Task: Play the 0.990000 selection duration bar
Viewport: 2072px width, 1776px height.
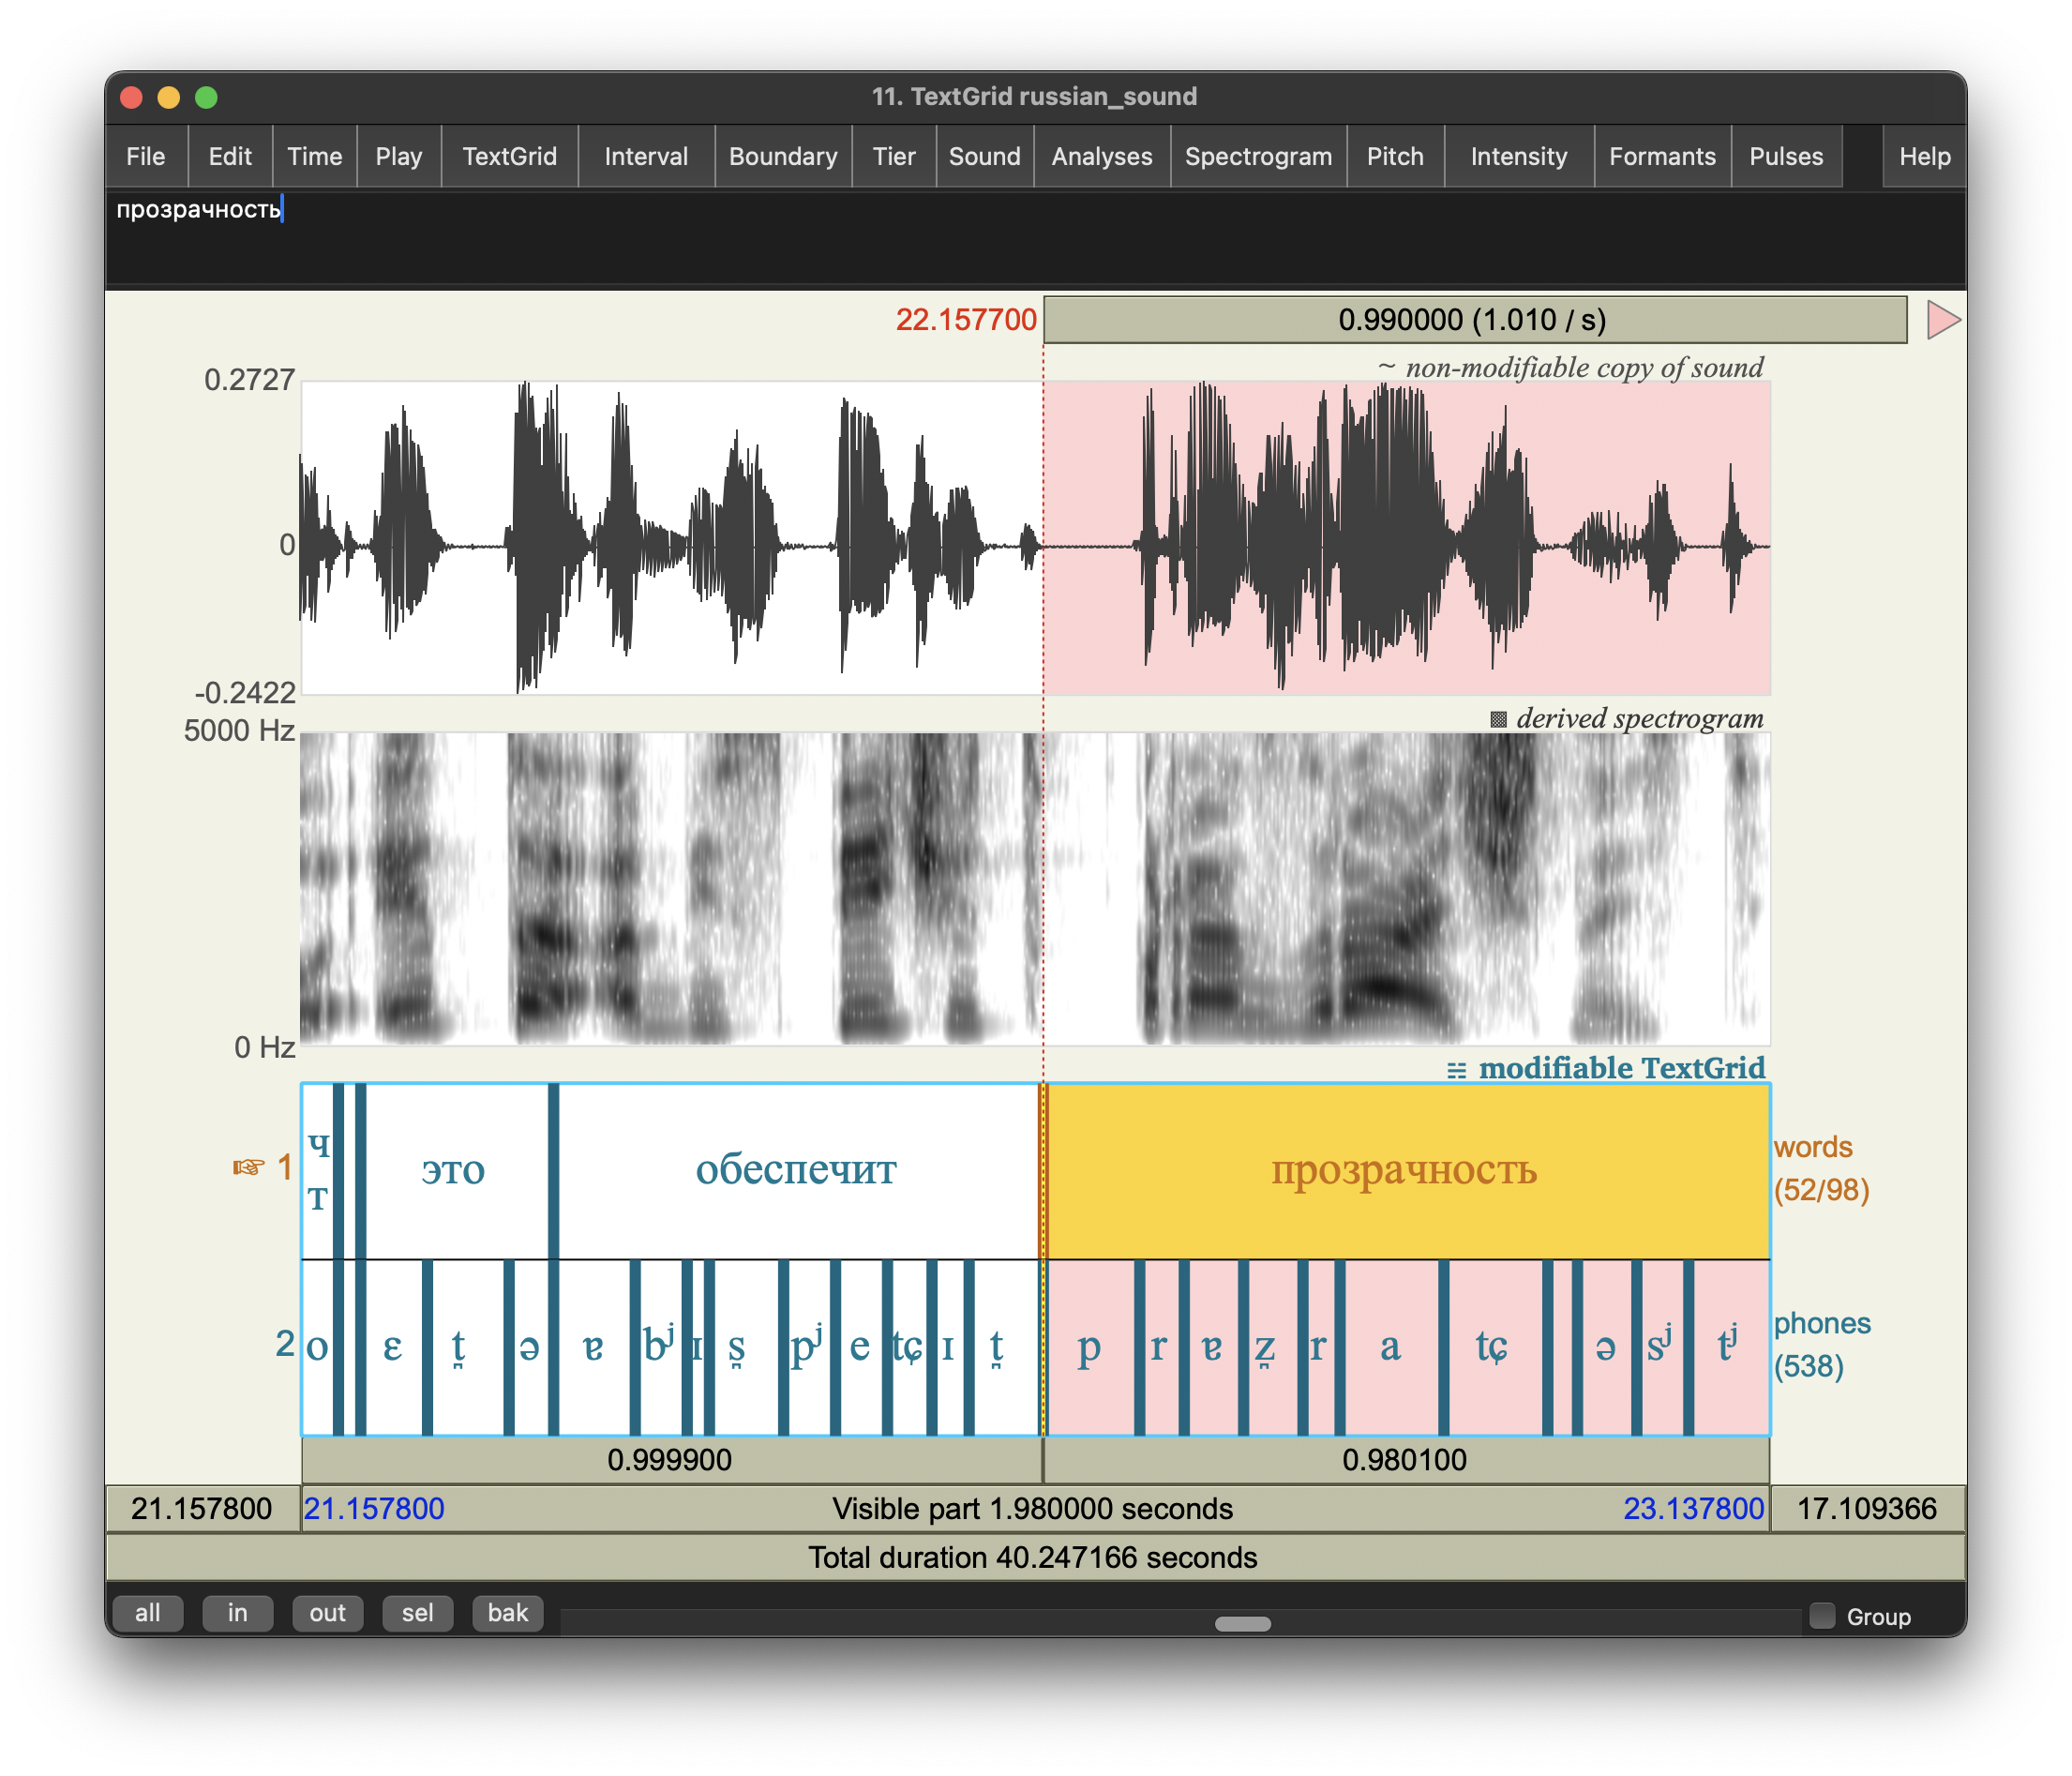Action: [x=1474, y=320]
